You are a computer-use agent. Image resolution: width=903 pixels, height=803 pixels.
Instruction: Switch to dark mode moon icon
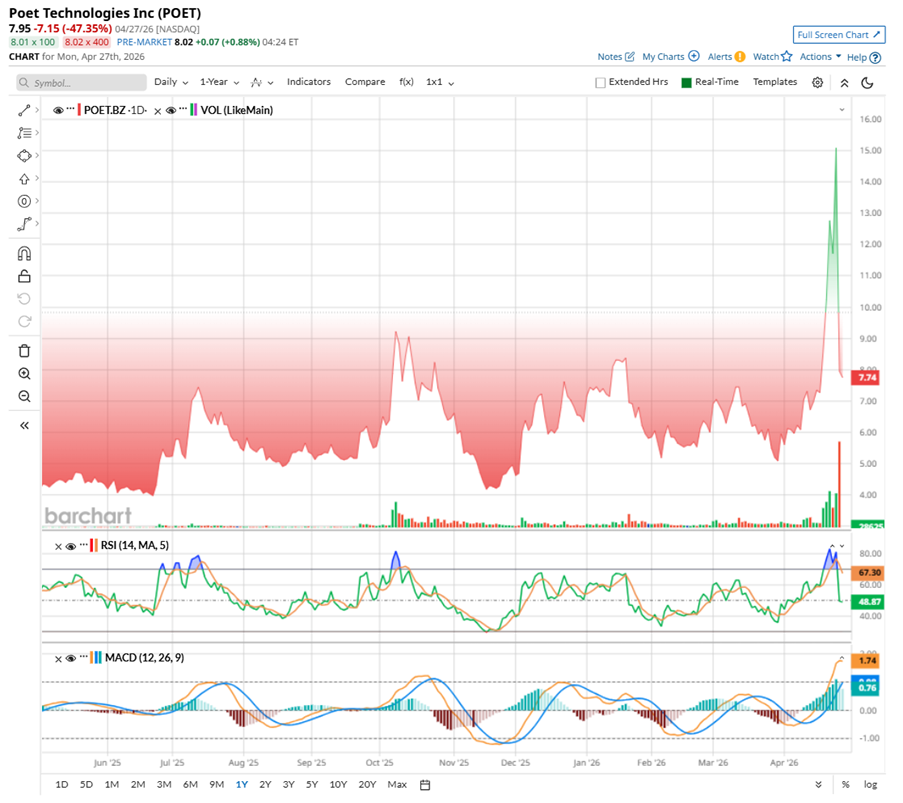tap(867, 83)
